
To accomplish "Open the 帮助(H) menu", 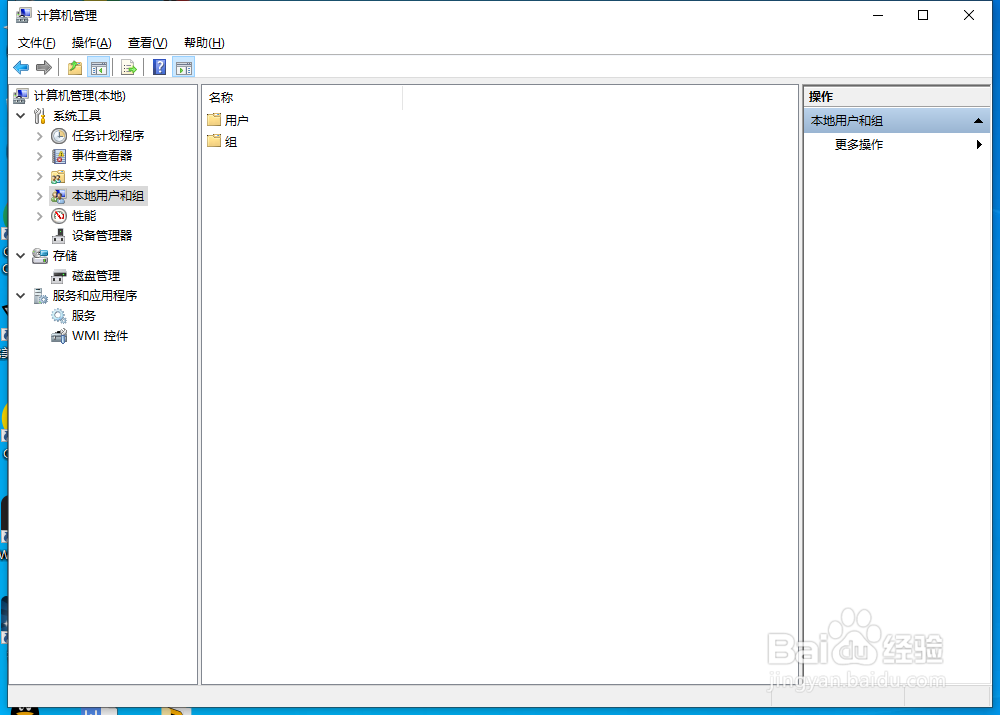I will [204, 43].
